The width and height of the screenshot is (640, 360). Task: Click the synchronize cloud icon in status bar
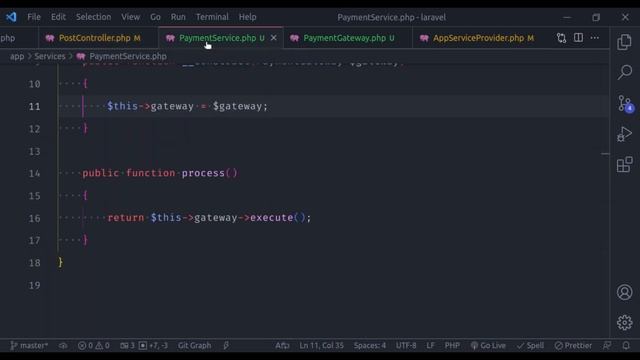63,345
